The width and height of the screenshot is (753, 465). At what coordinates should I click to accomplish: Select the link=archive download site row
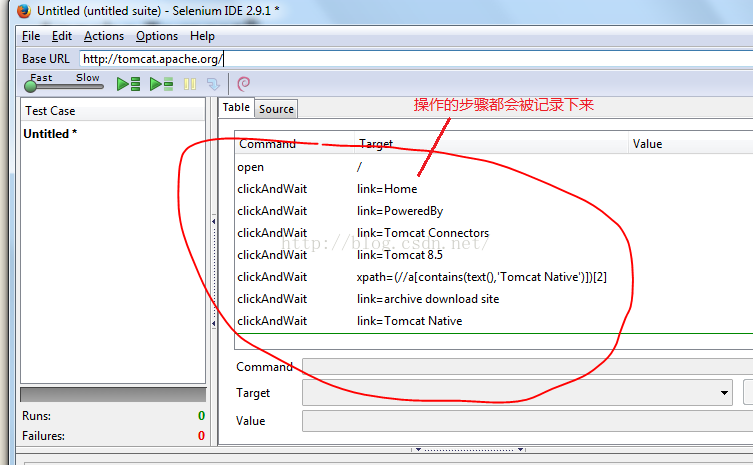click(494, 299)
